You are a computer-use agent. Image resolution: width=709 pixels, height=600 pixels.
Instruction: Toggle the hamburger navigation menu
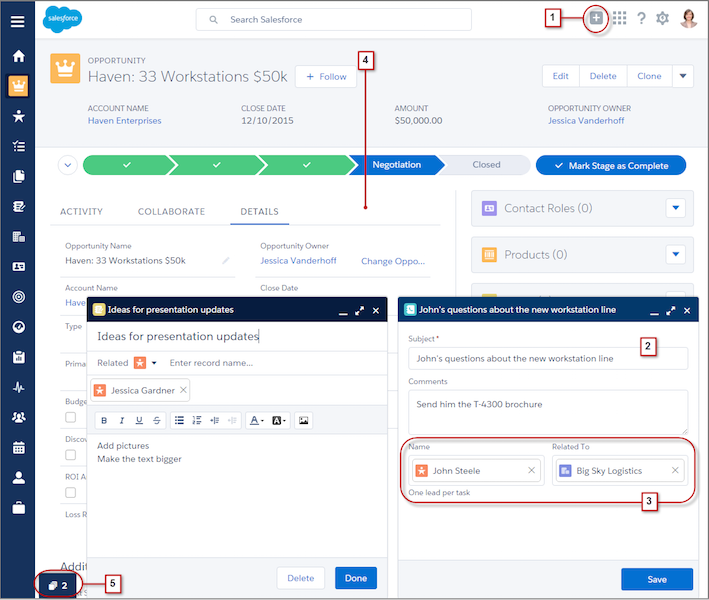pyautogui.click(x=18, y=21)
